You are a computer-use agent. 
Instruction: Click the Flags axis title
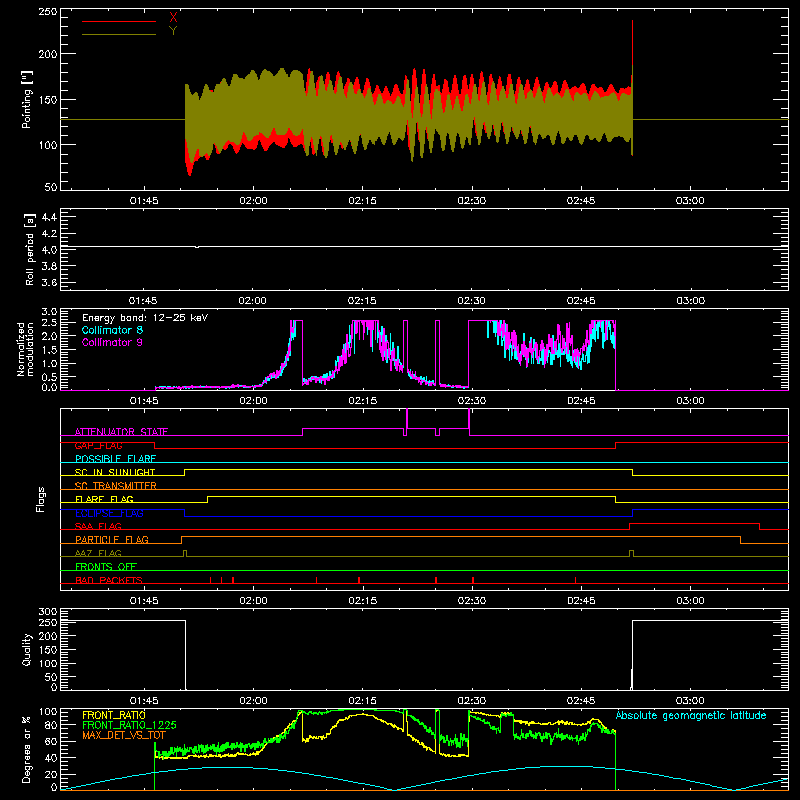[x=41, y=499]
